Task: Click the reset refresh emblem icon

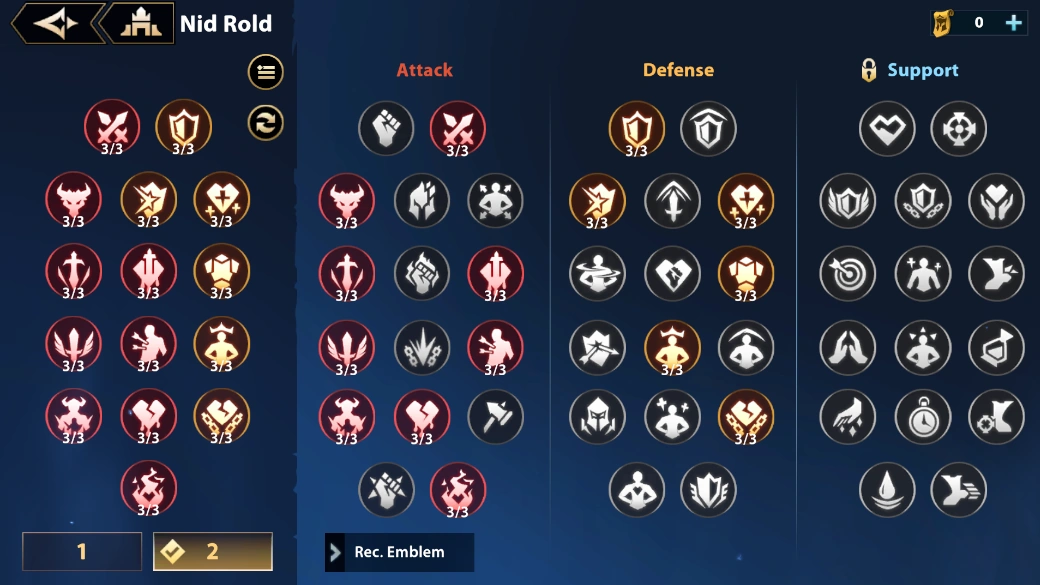Action: click(x=266, y=123)
